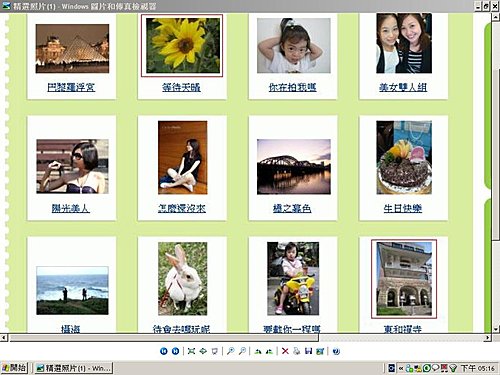The image size is (500, 375).
Task: Select the white rabbit thumbnail
Action: [183, 279]
